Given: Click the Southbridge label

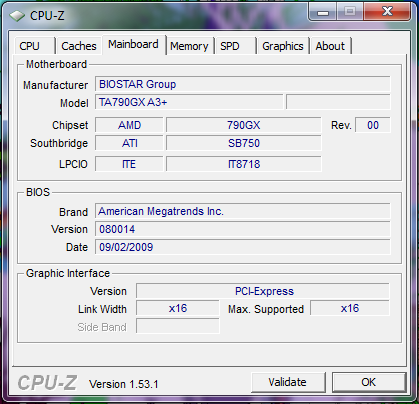Looking at the screenshot, I should pyautogui.click(x=59, y=143).
